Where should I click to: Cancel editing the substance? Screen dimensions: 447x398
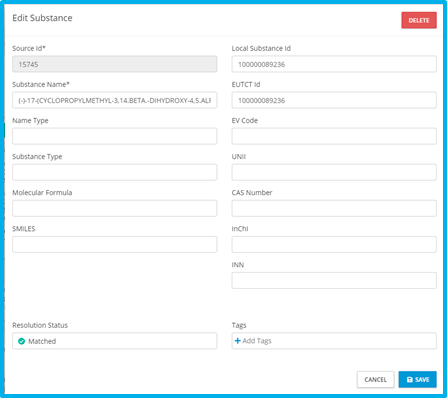376,380
